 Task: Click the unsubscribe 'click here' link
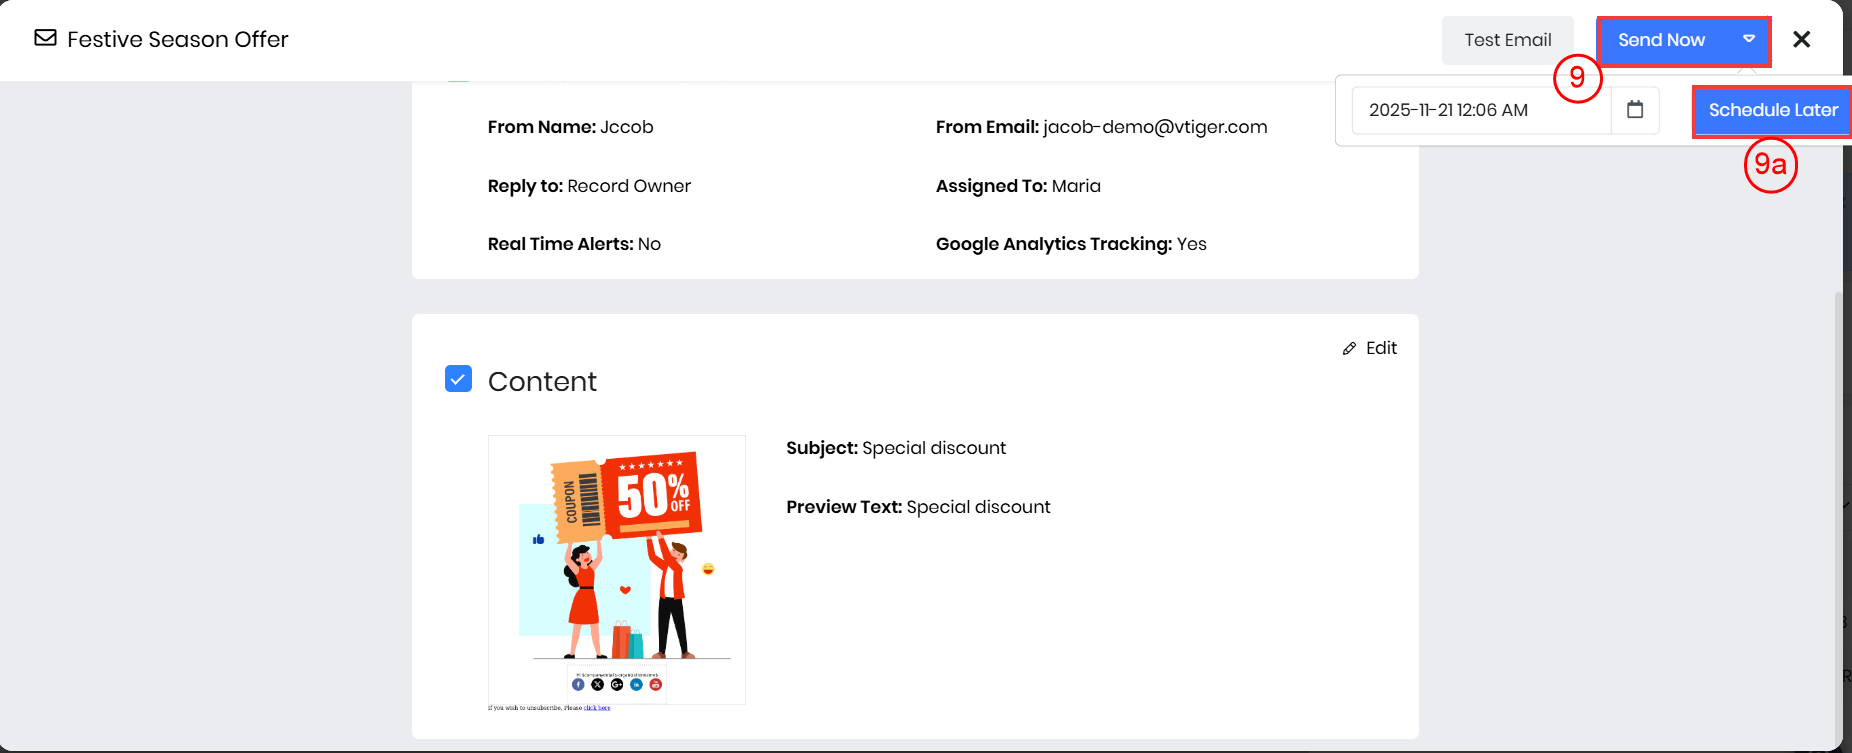click(x=597, y=708)
